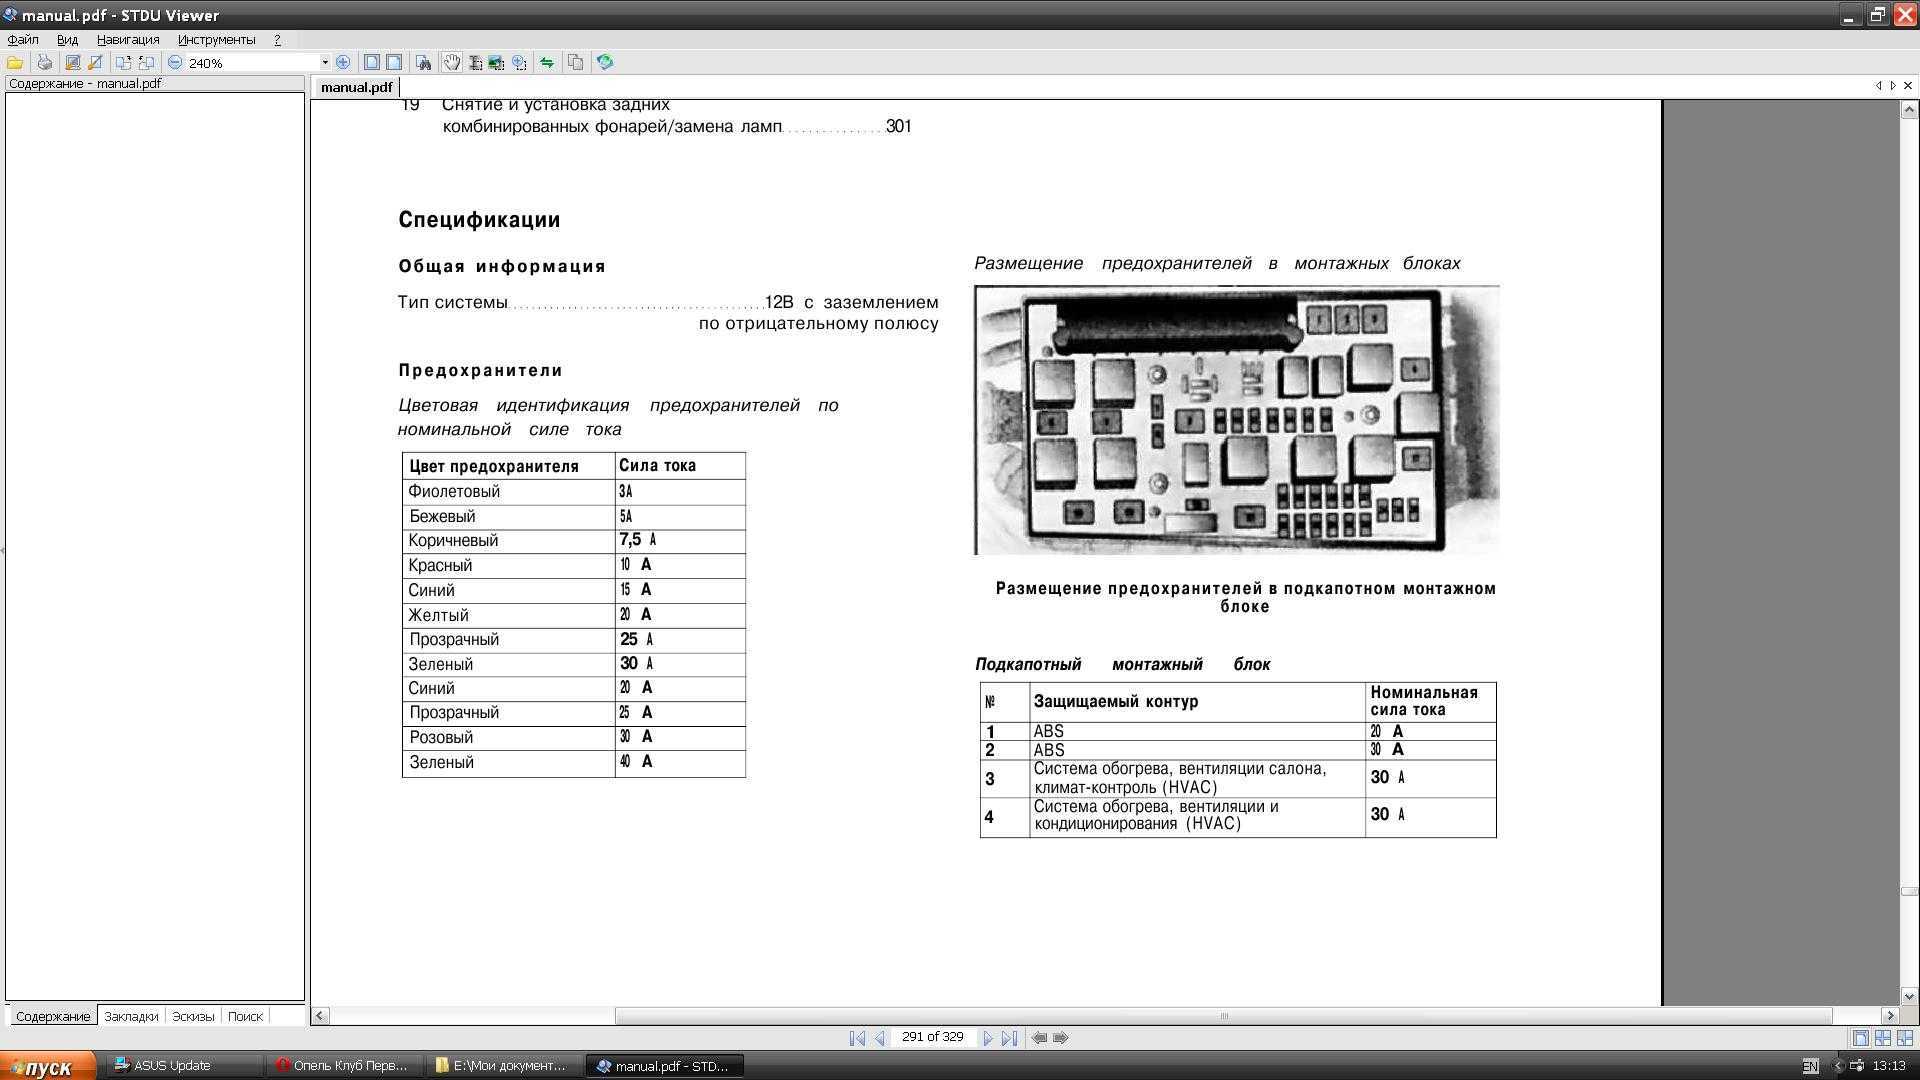Open Опель Клуб browser taskbar item
The width and height of the screenshot is (1920, 1080).
342,1066
